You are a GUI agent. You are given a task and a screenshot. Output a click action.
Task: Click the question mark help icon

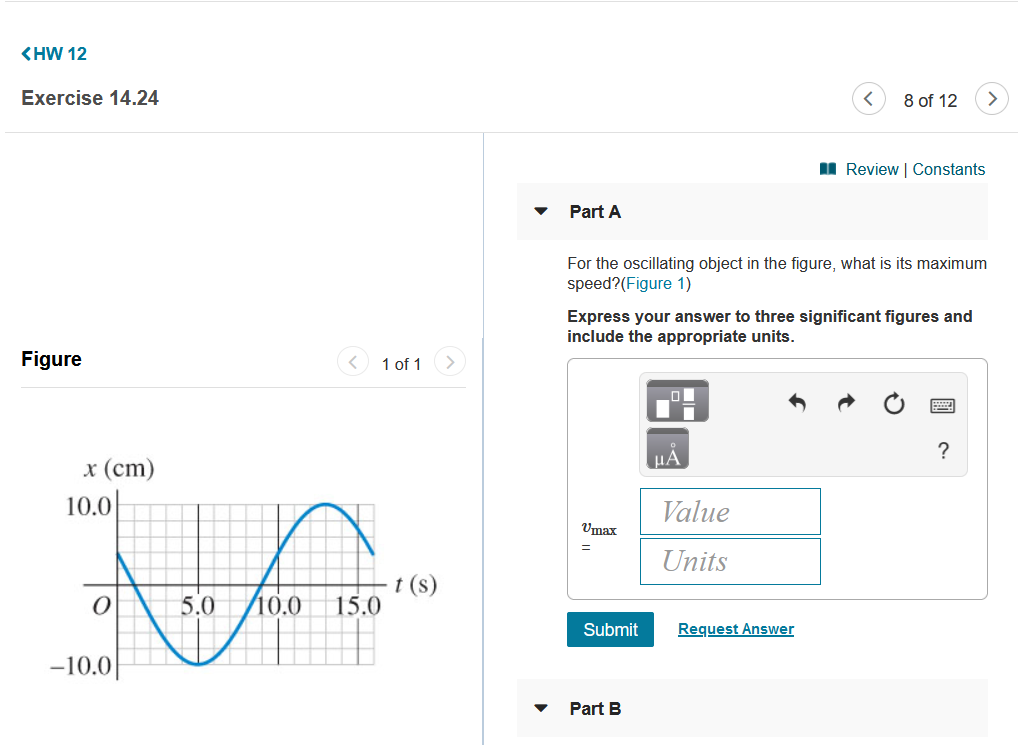tap(941, 451)
